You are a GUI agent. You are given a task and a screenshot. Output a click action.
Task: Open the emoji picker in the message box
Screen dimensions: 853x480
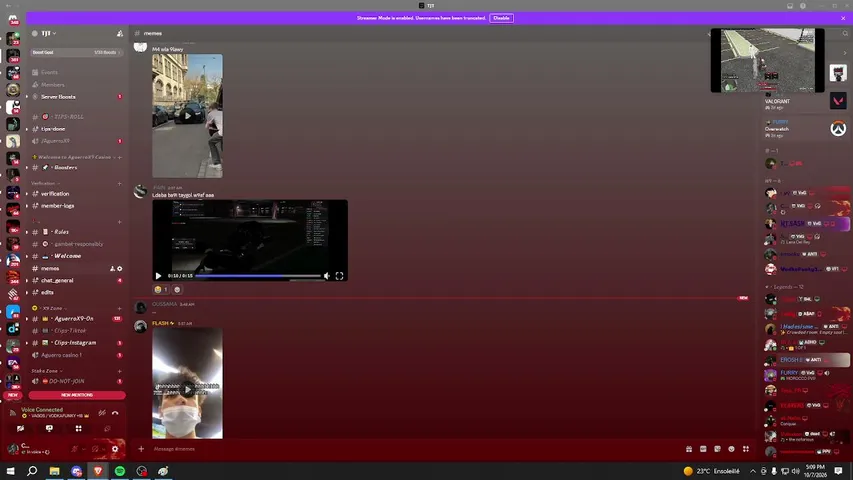pos(731,449)
